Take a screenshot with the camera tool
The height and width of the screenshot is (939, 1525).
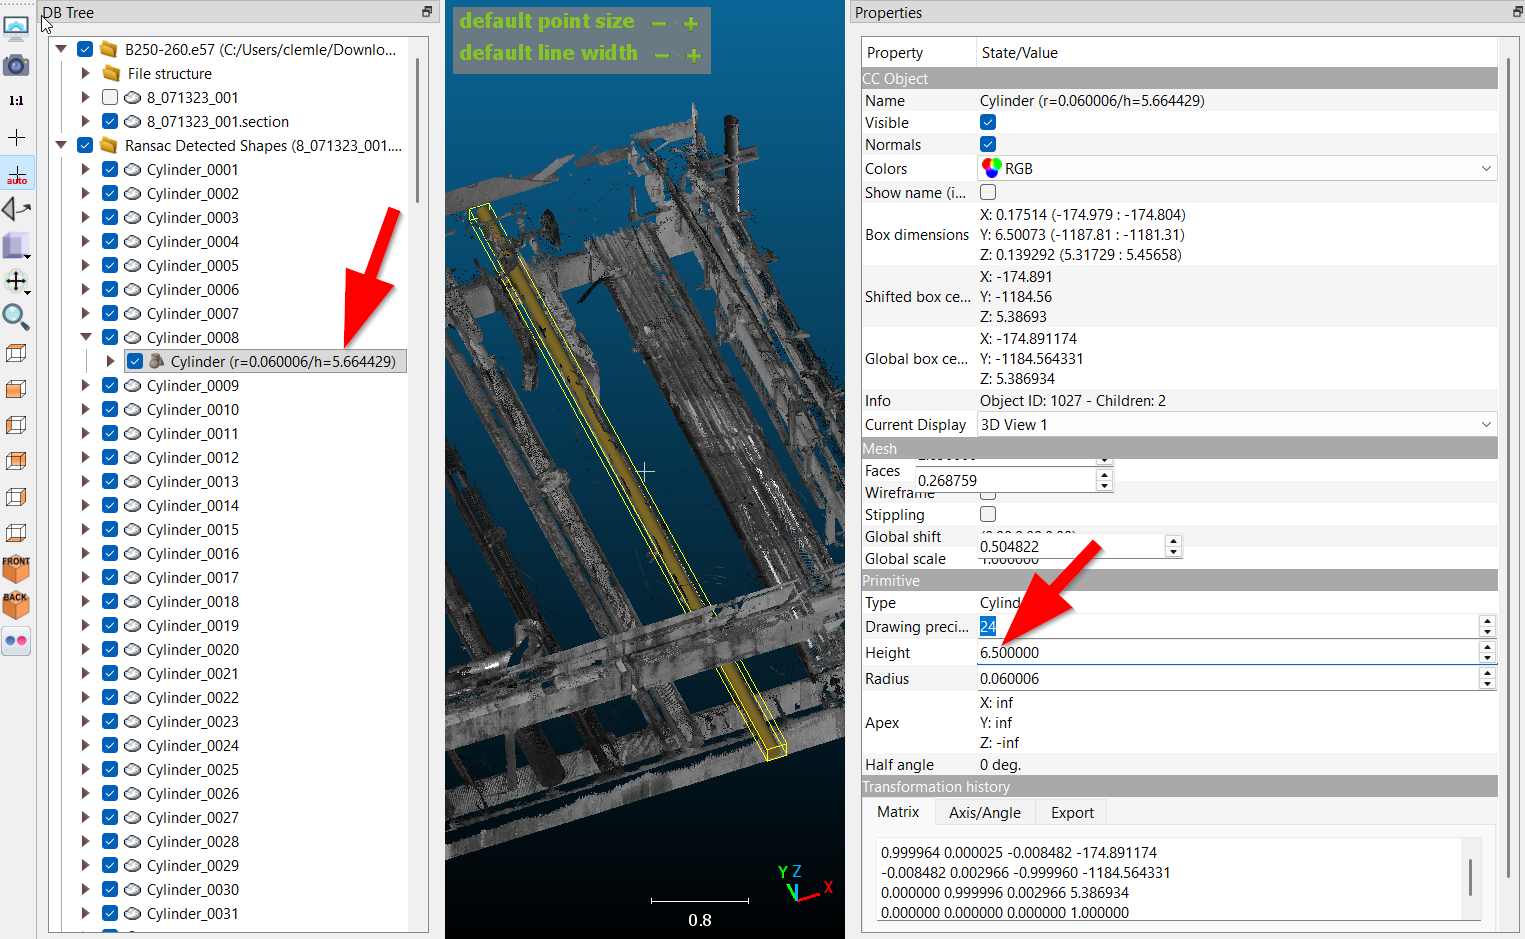pos(16,64)
